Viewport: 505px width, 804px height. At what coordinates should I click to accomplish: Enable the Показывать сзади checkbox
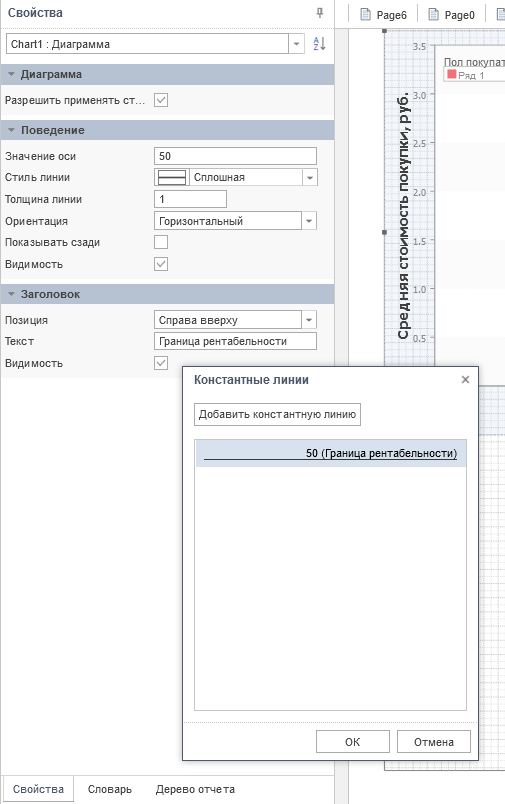click(161, 242)
